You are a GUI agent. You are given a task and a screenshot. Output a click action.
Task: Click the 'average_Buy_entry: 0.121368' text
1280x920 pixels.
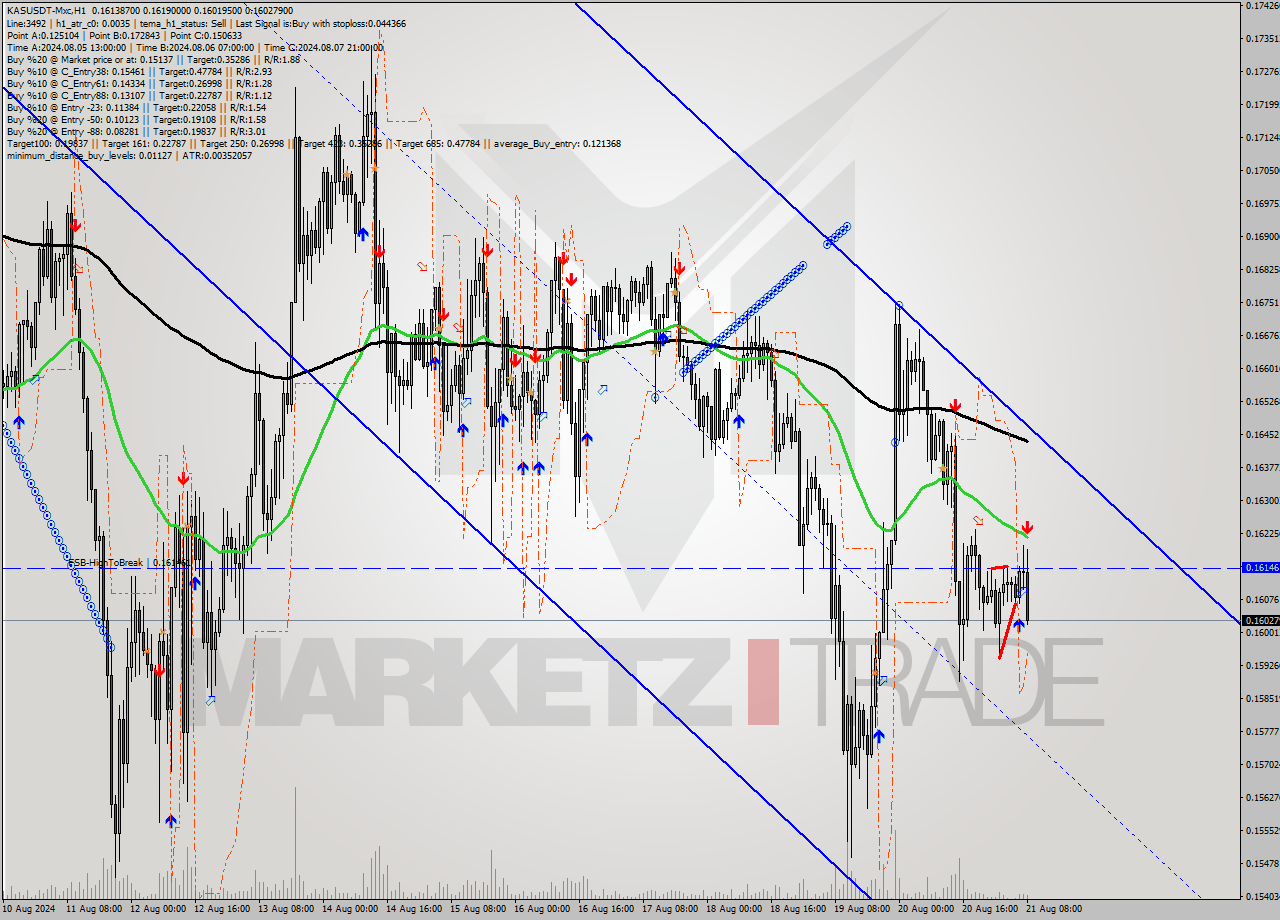(558, 143)
